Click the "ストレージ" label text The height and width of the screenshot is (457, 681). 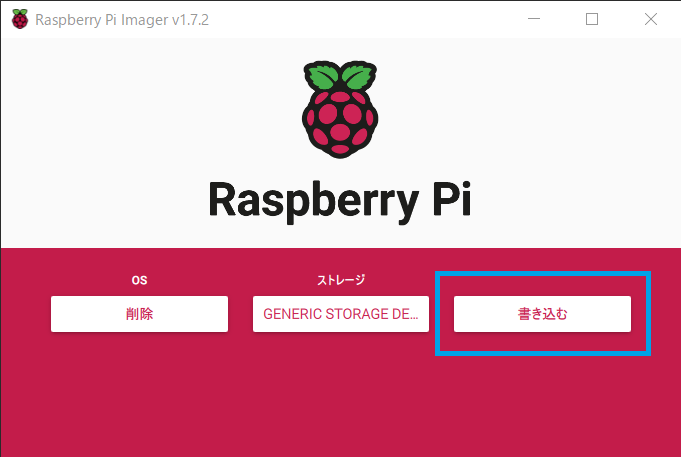pos(341,280)
